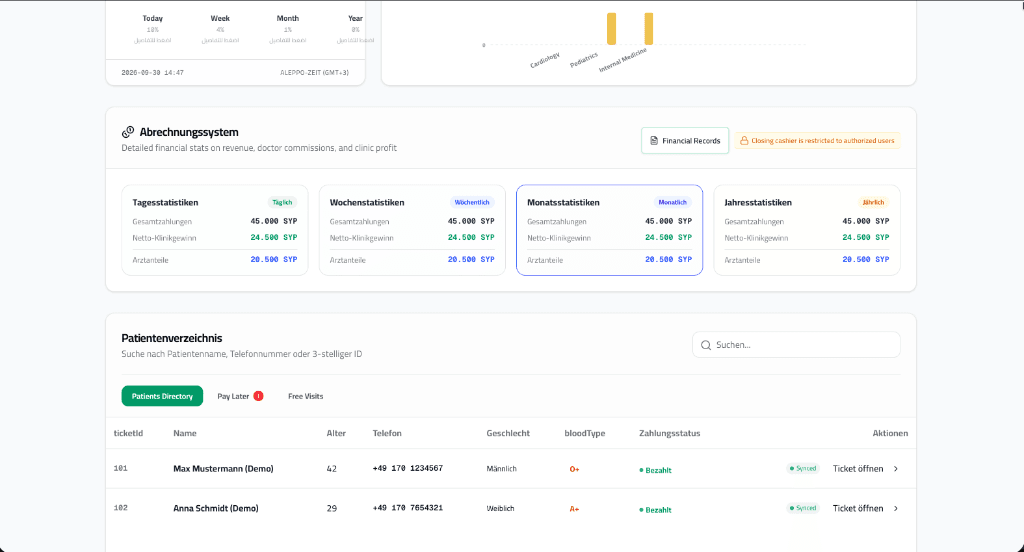
Task: Click Bezahlt status for Max Mustermann
Action: [655, 470]
